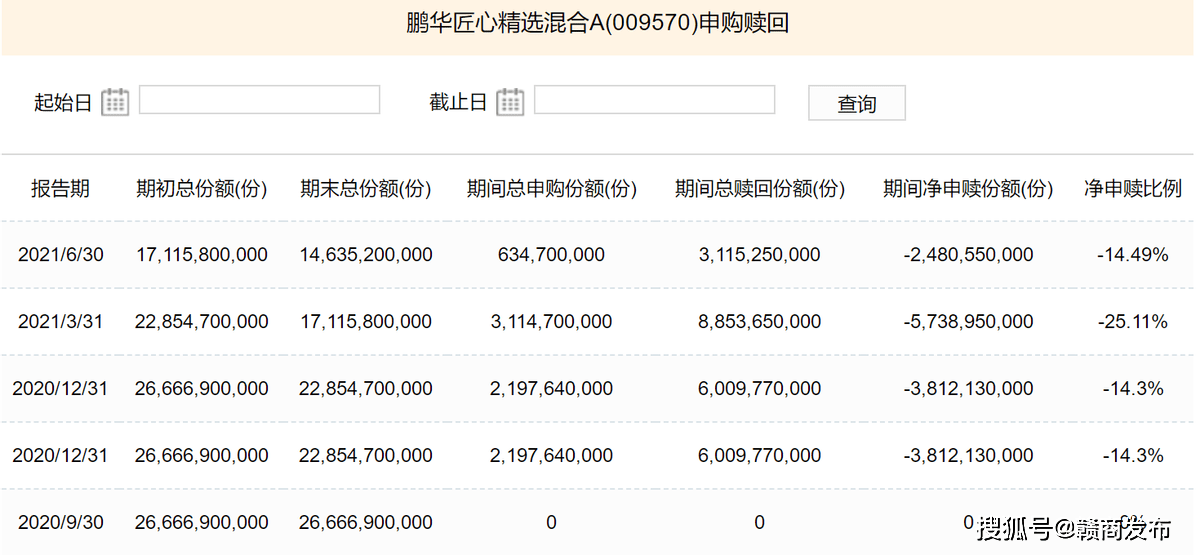Open the 截止日 calendar picker icon
The height and width of the screenshot is (555, 1200).
(x=510, y=101)
